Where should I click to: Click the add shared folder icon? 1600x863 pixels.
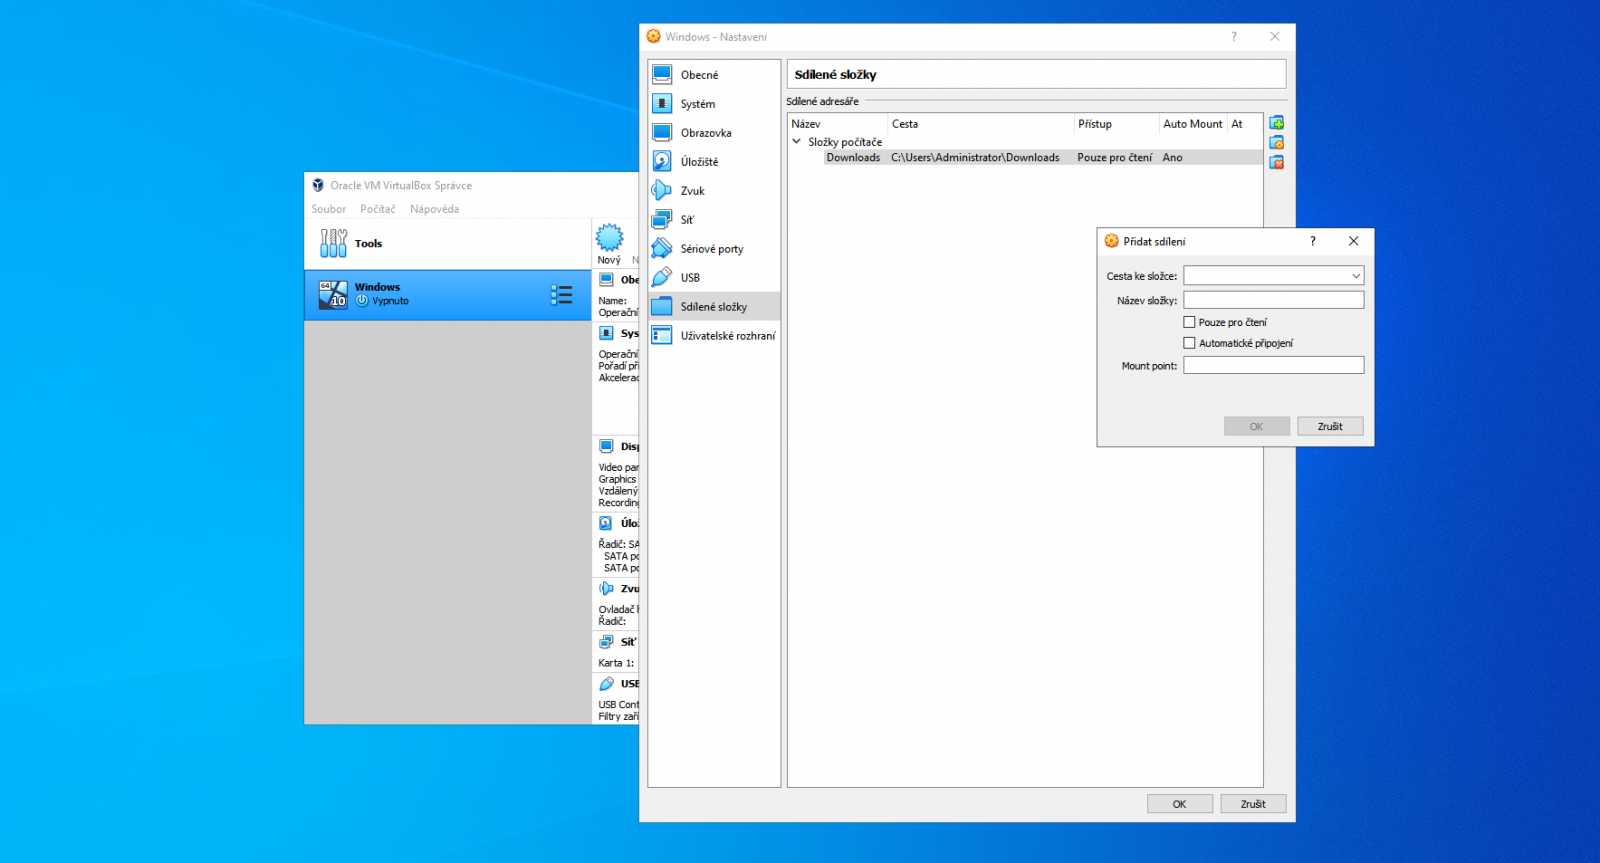tap(1277, 123)
